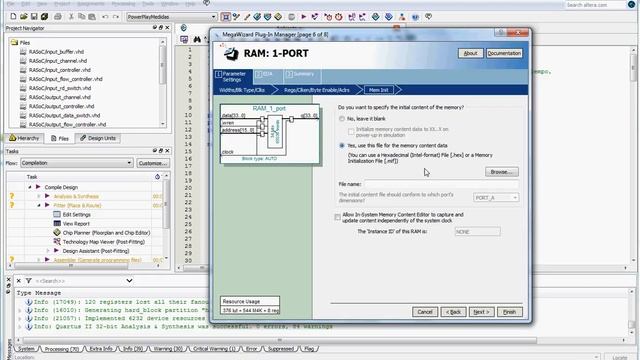Click the Paste icon in the toolbar

[92, 17]
